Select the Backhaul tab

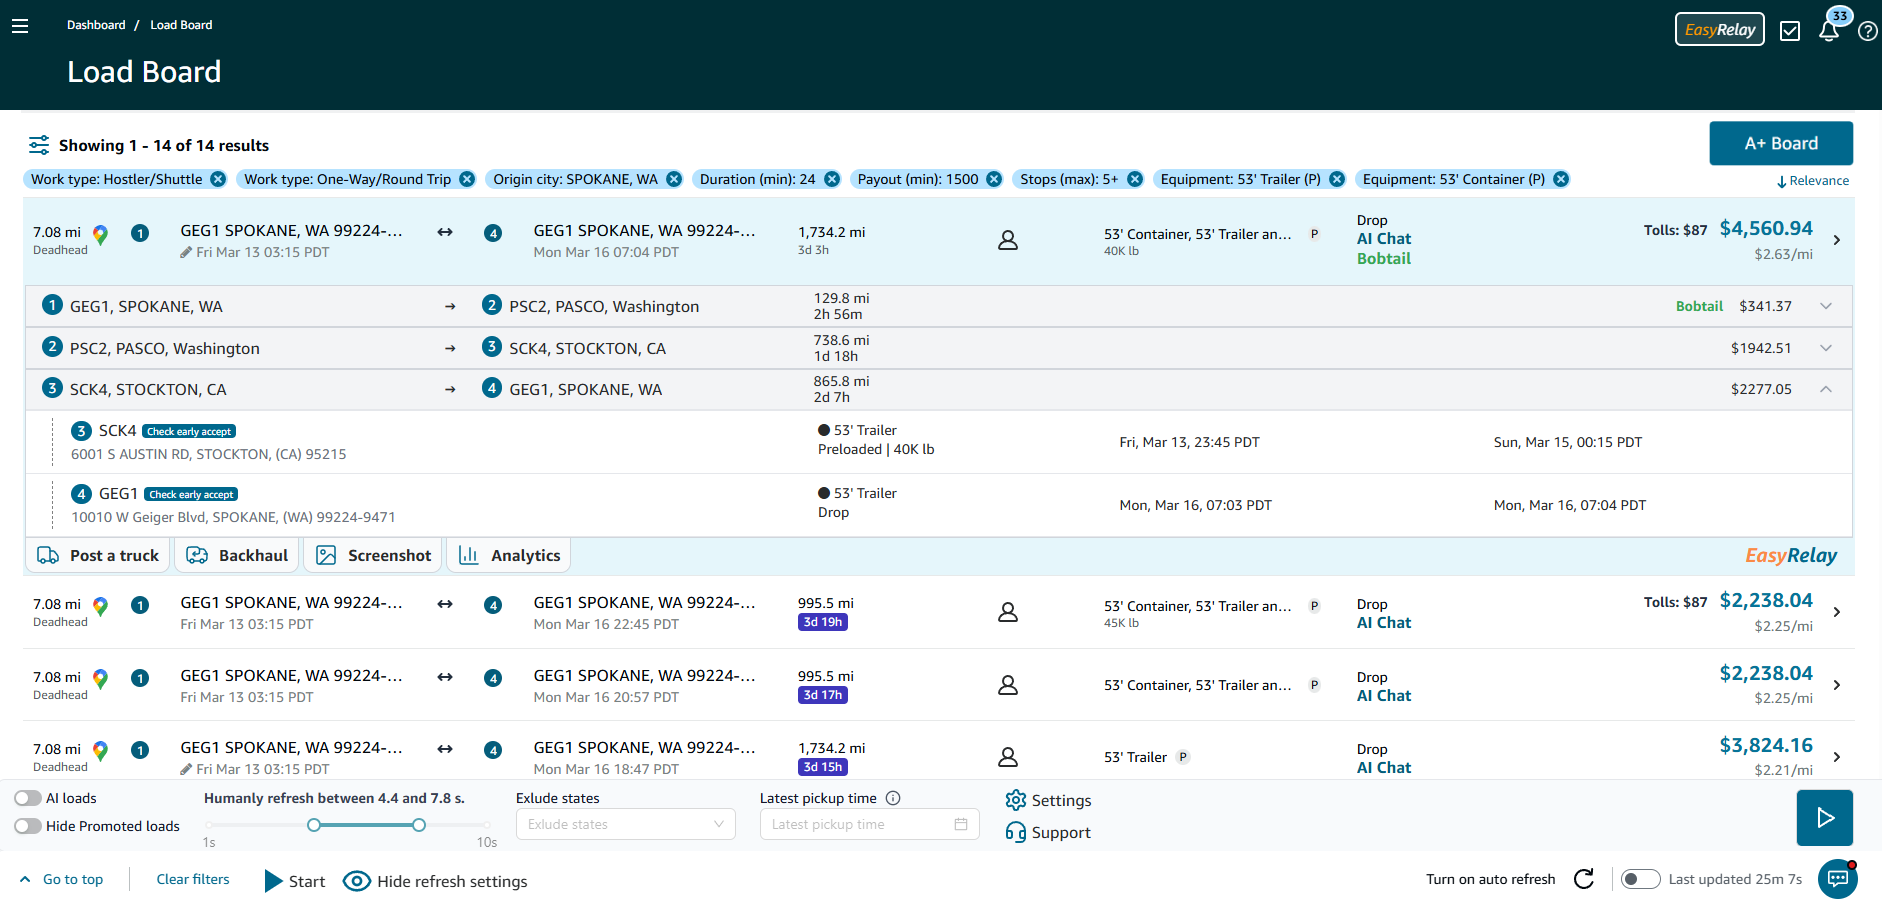[x=237, y=555]
